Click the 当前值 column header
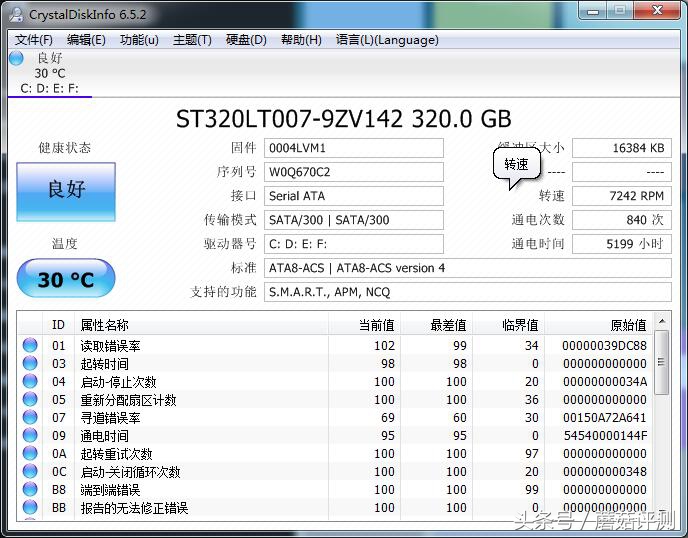 coord(364,325)
